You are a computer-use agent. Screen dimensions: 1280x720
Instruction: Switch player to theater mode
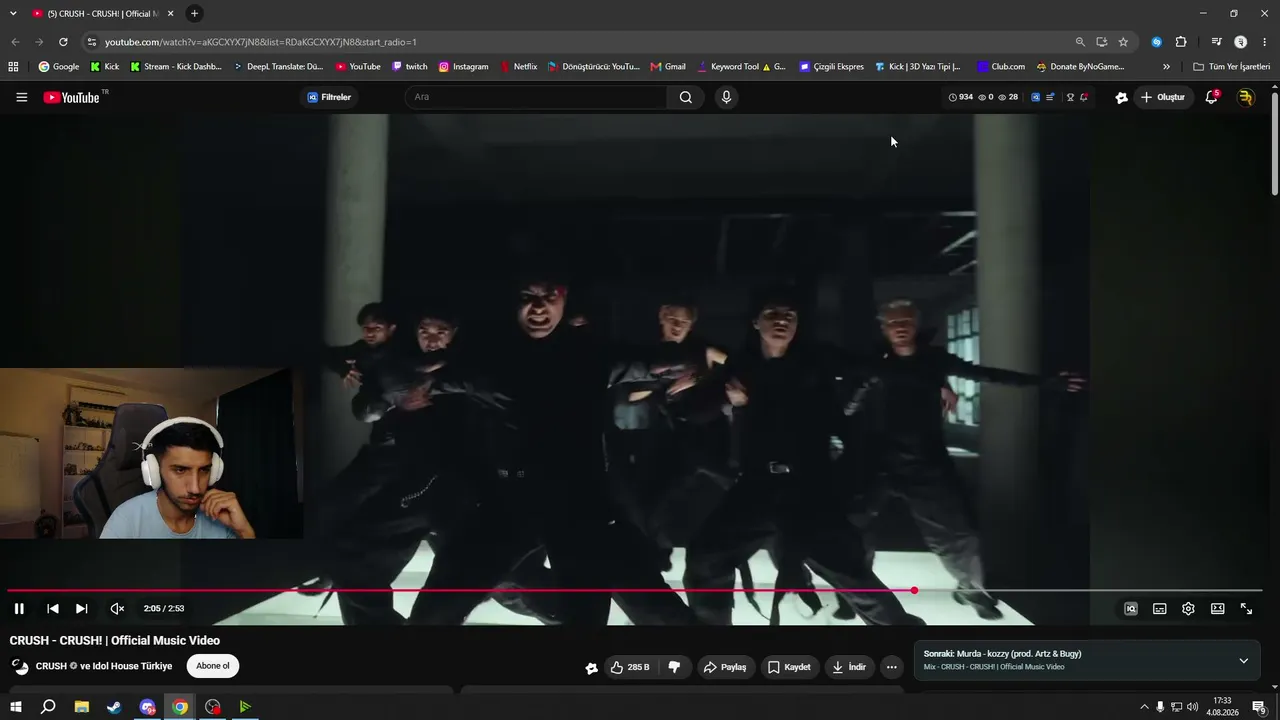(1217, 608)
